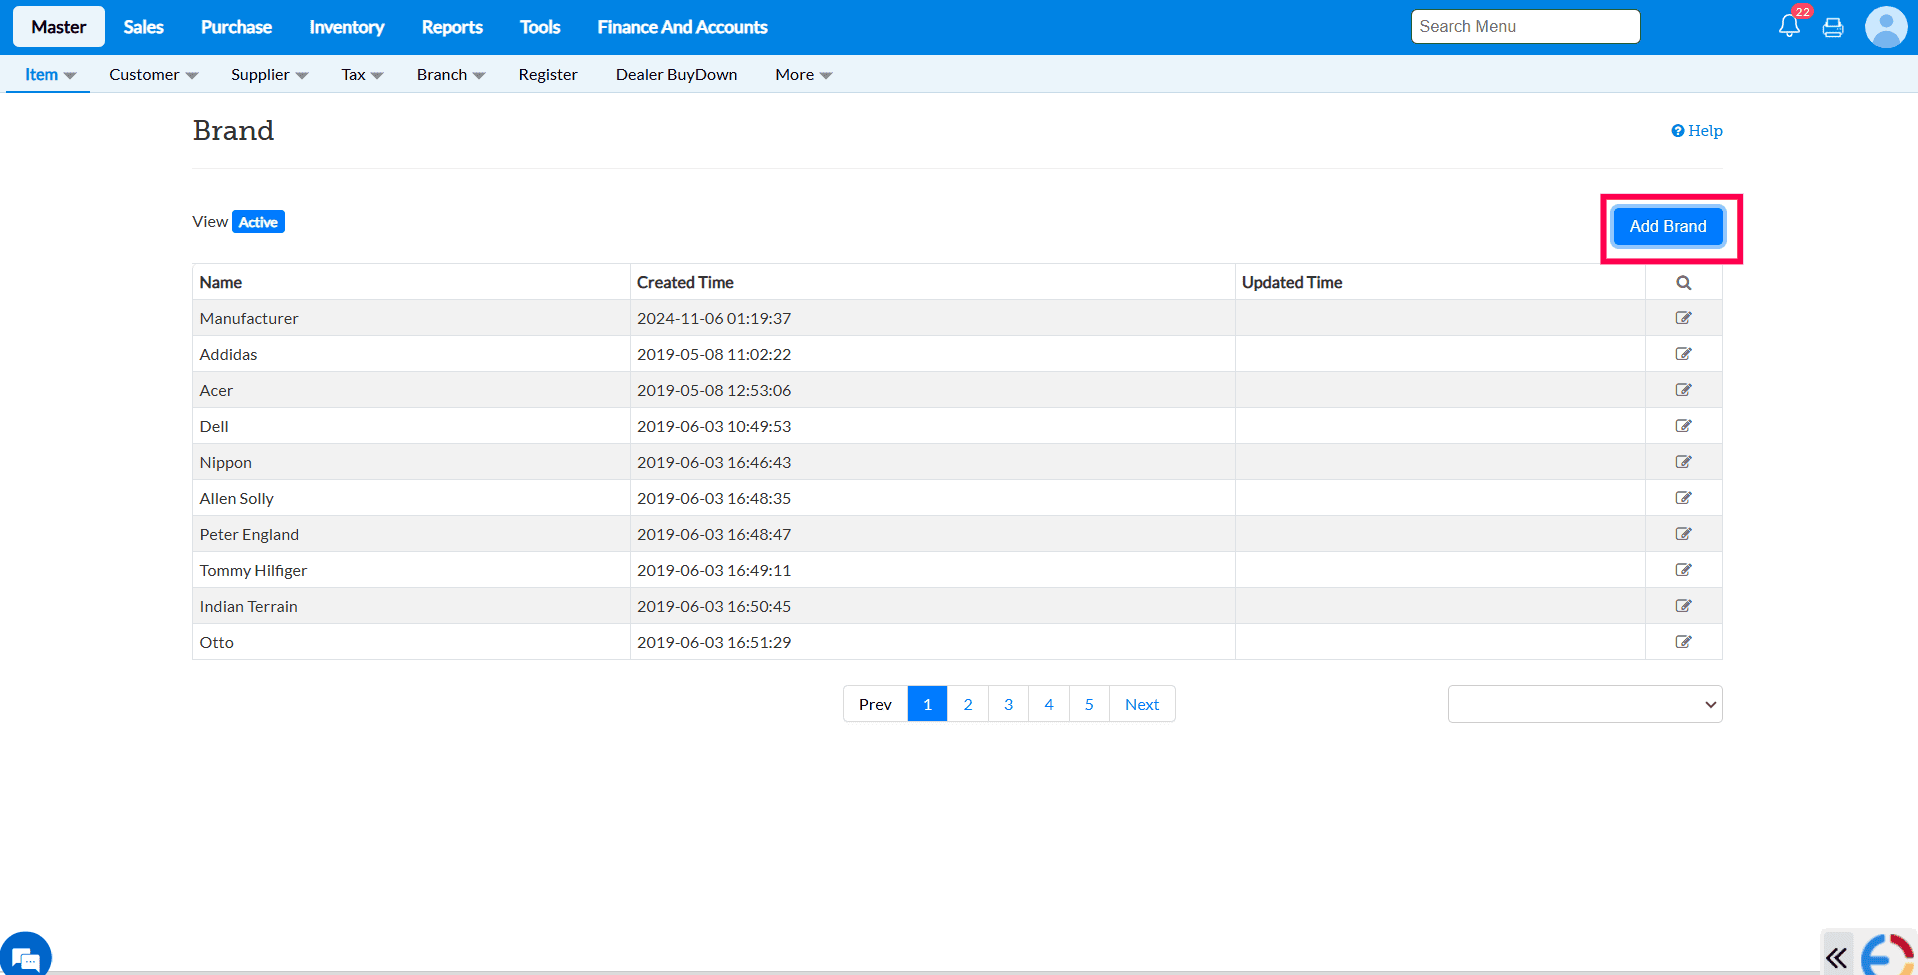The height and width of the screenshot is (975, 1918).
Task: Toggle the Active view filter
Action: pos(258,222)
